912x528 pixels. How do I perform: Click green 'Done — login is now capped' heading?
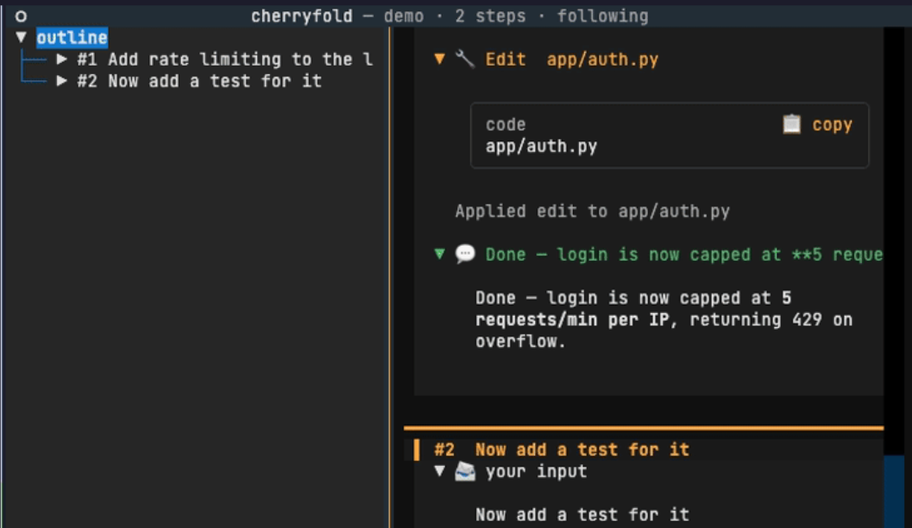(x=684, y=255)
